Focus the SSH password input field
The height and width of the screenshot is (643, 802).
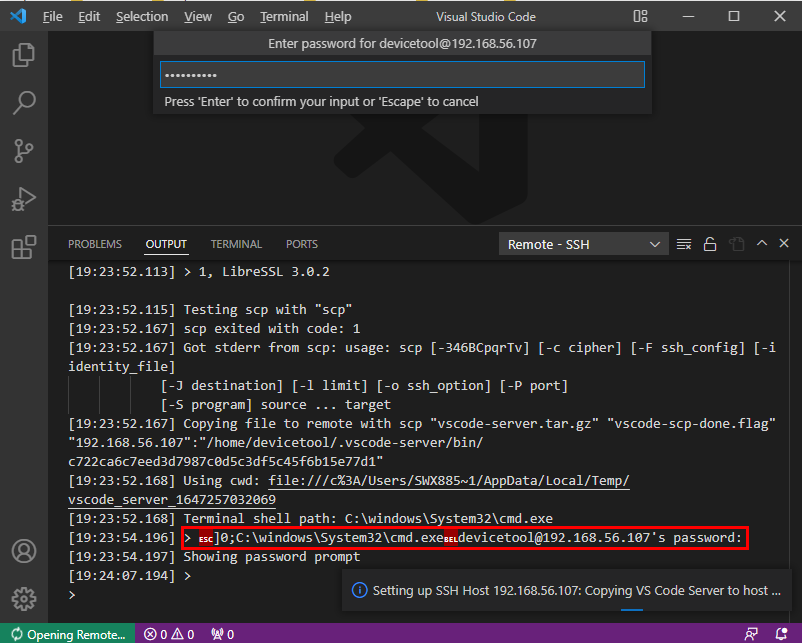coord(403,75)
